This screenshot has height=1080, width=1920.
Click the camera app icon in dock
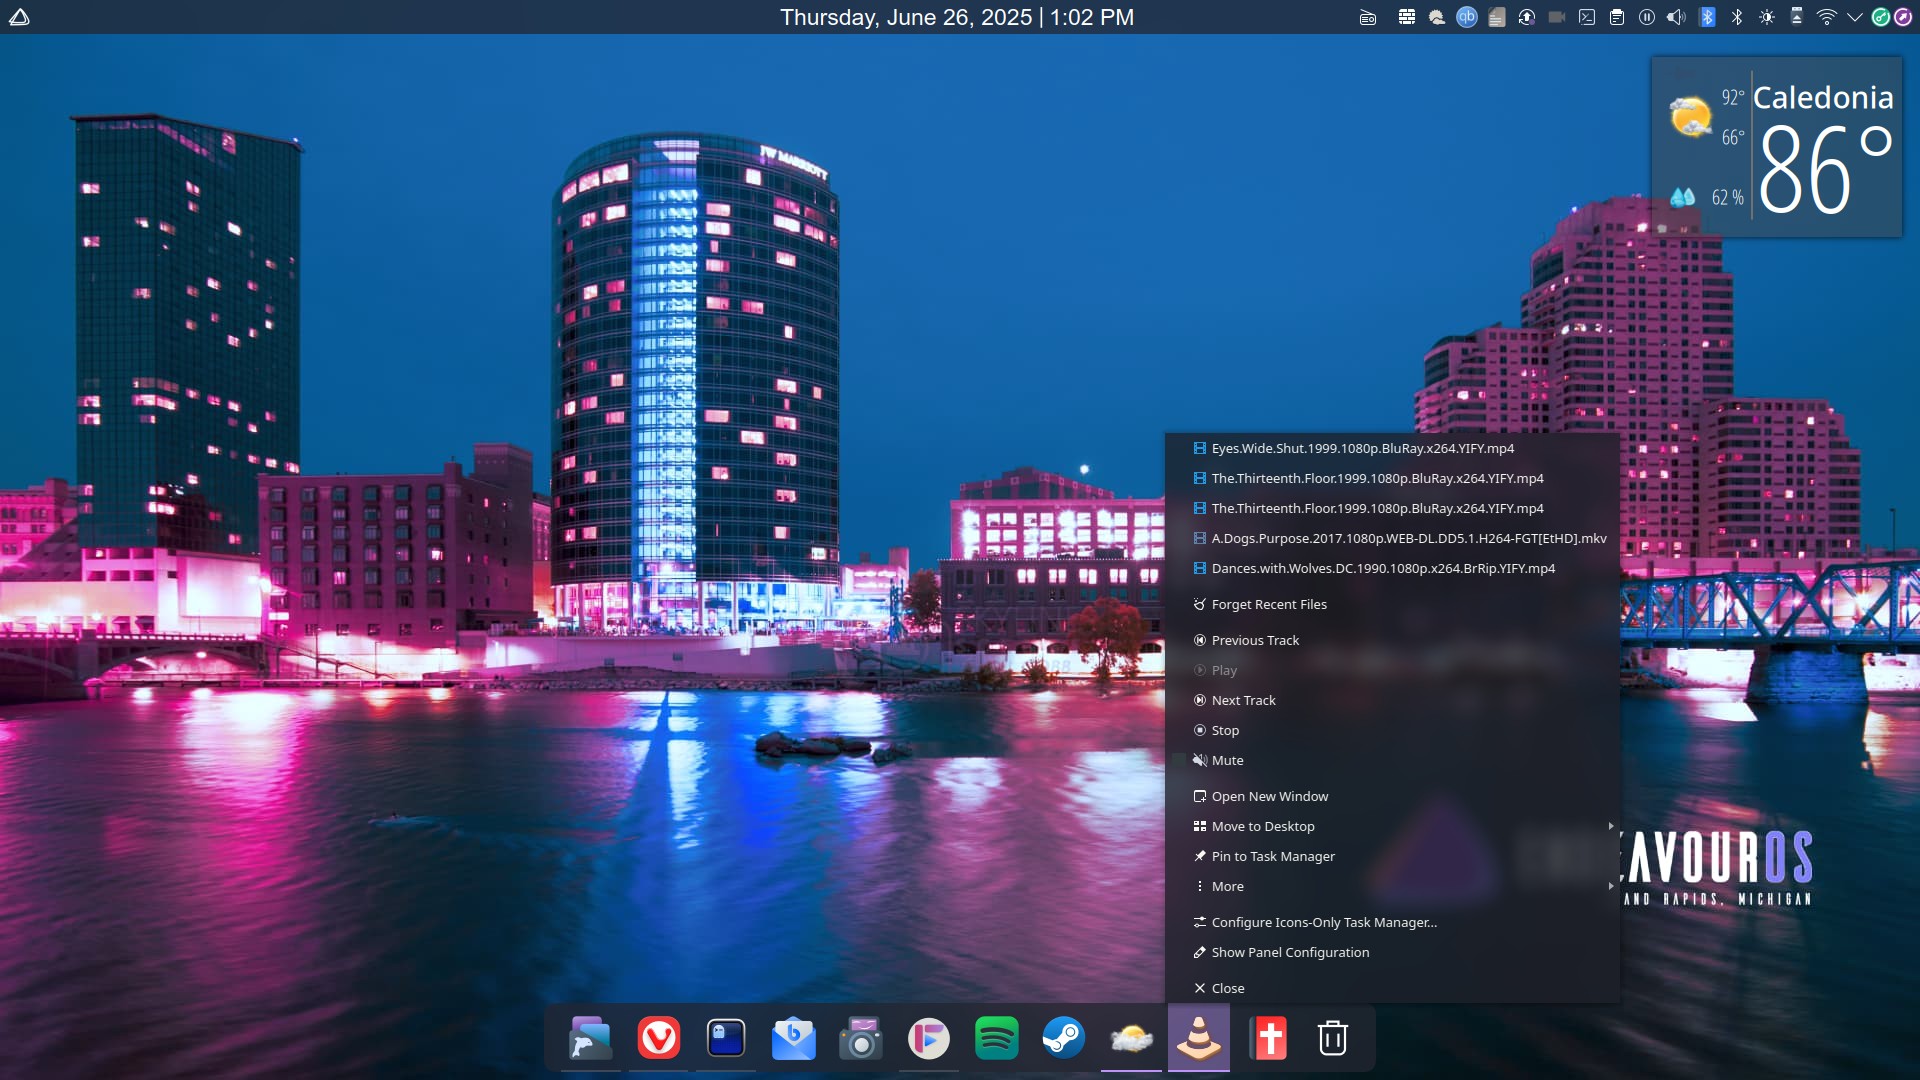[860, 1039]
